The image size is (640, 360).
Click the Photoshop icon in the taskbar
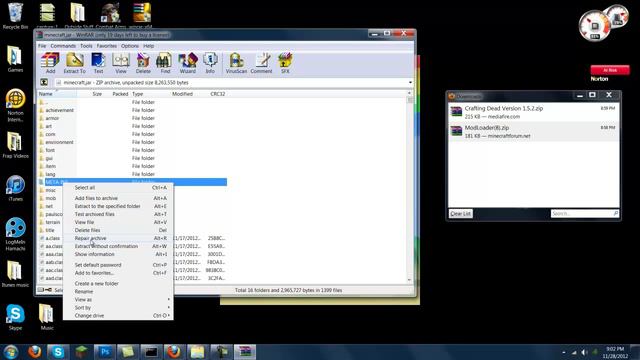click(x=104, y=351)
